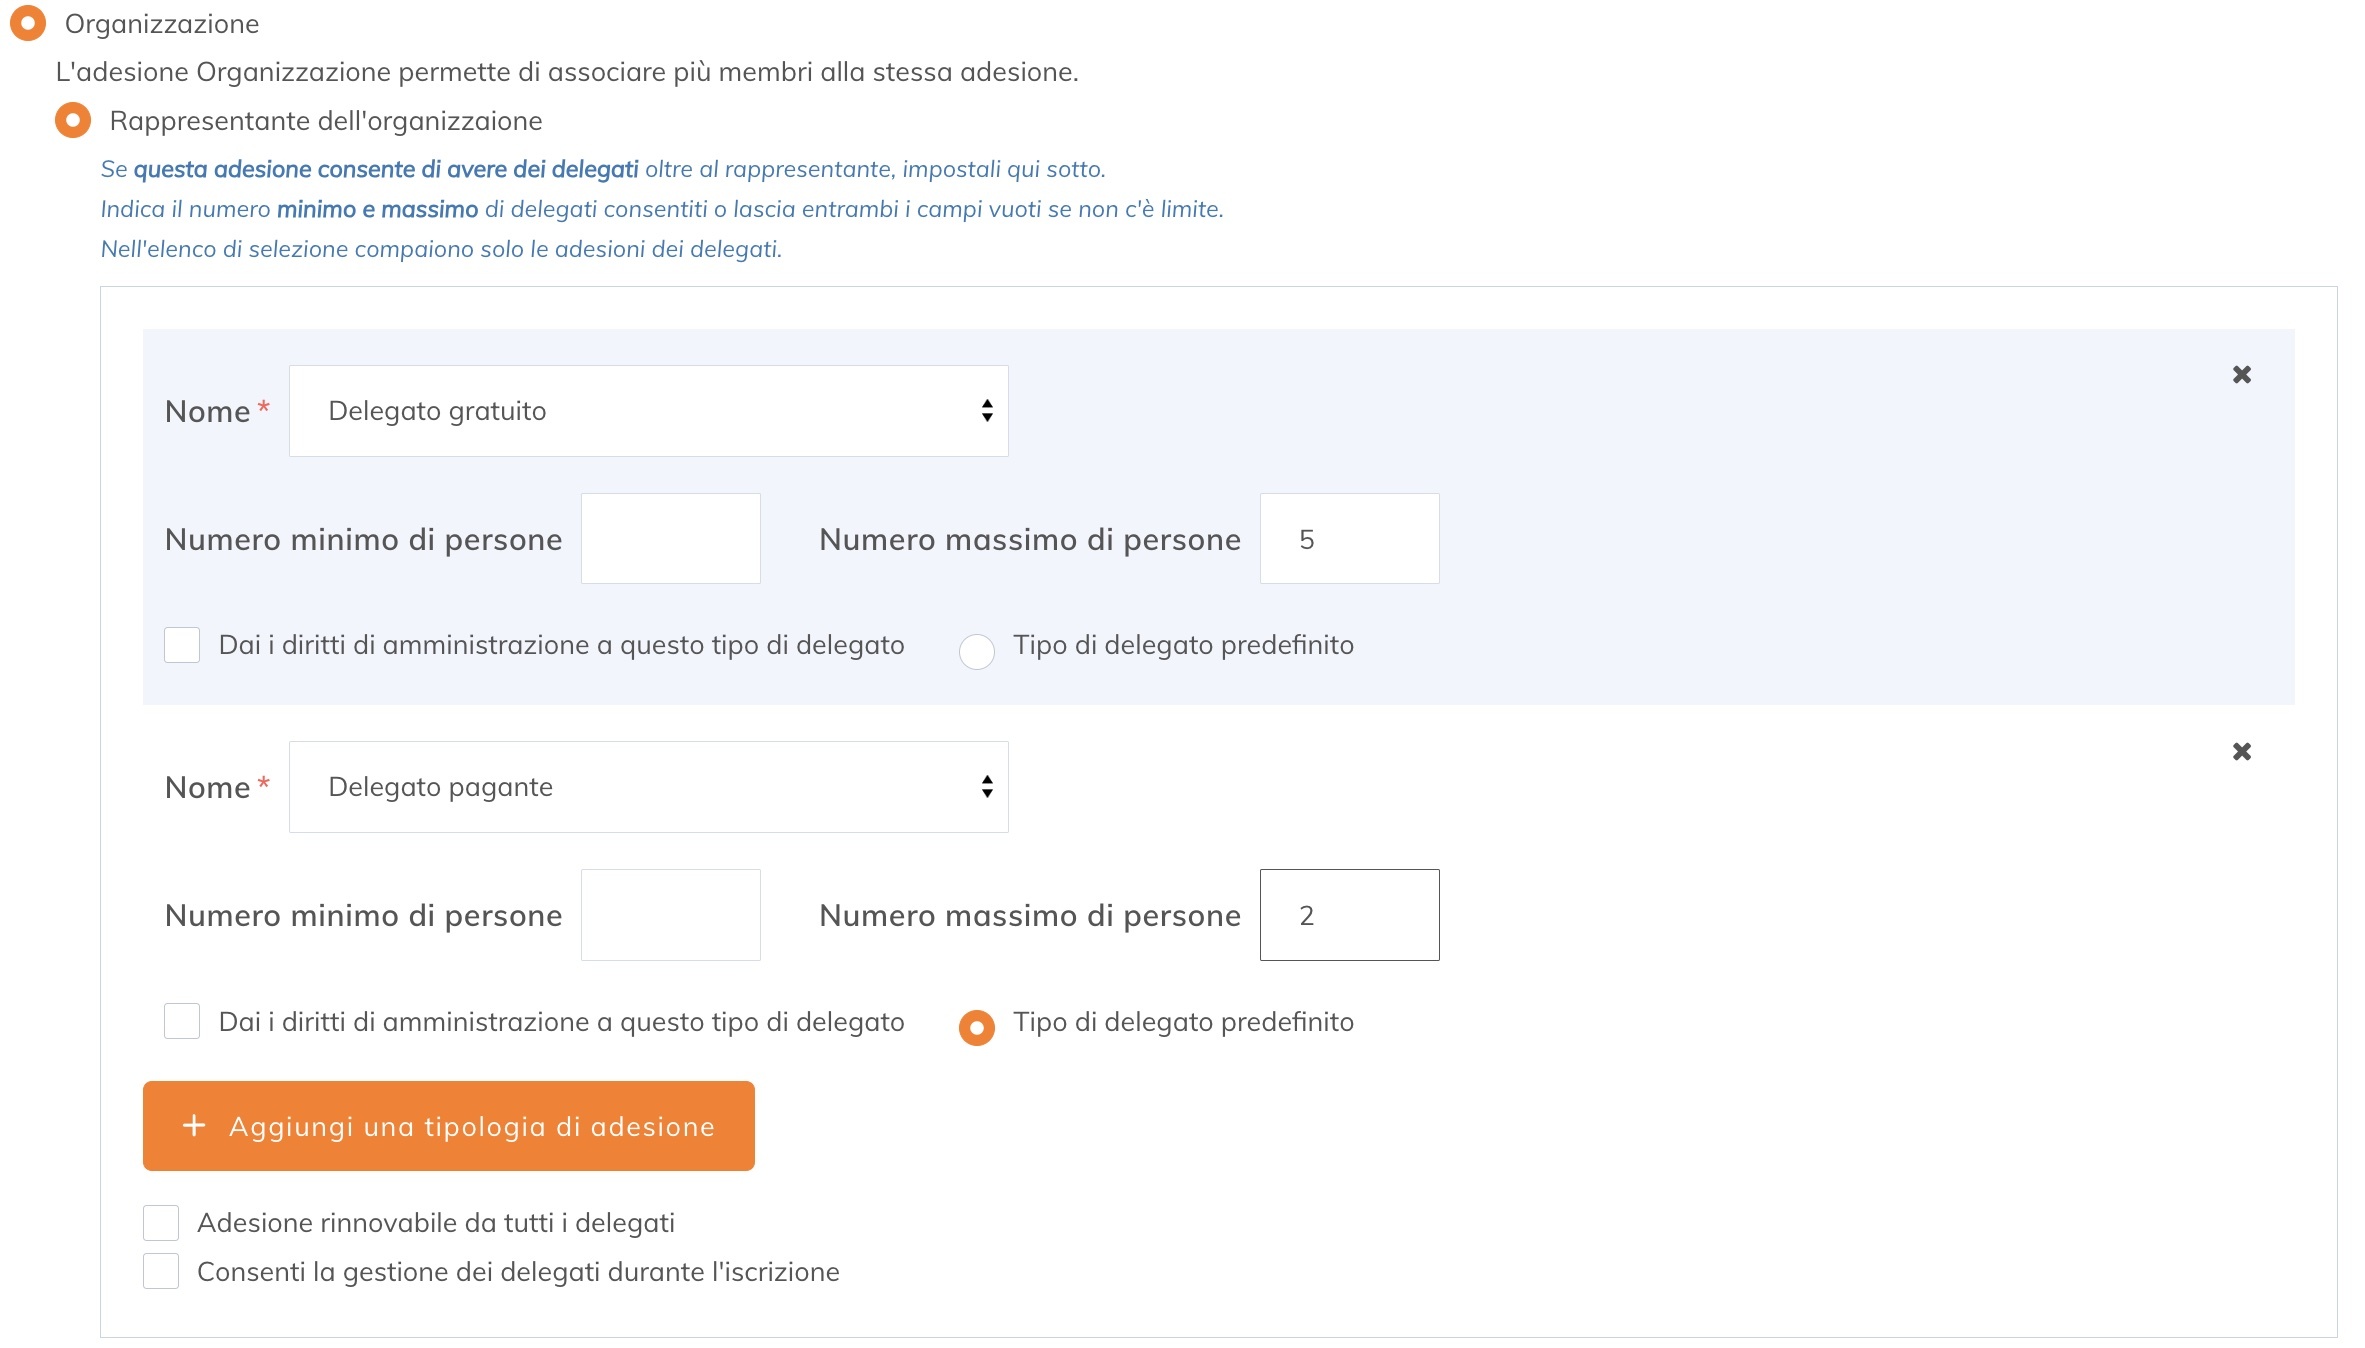
Task: Click the selected predefinito radio under Delegato pagante
Action: [976, 1028]
